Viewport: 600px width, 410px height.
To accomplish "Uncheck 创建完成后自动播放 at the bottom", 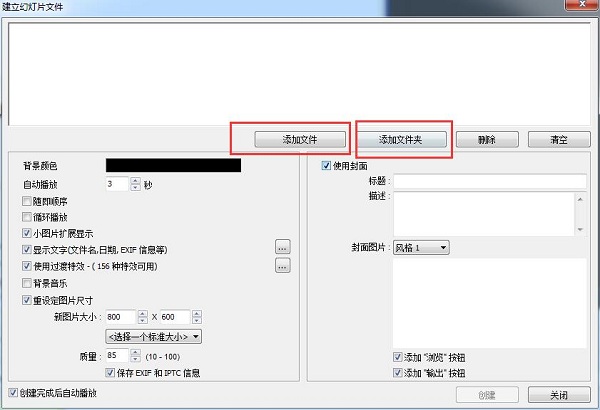I will [12, 393].
